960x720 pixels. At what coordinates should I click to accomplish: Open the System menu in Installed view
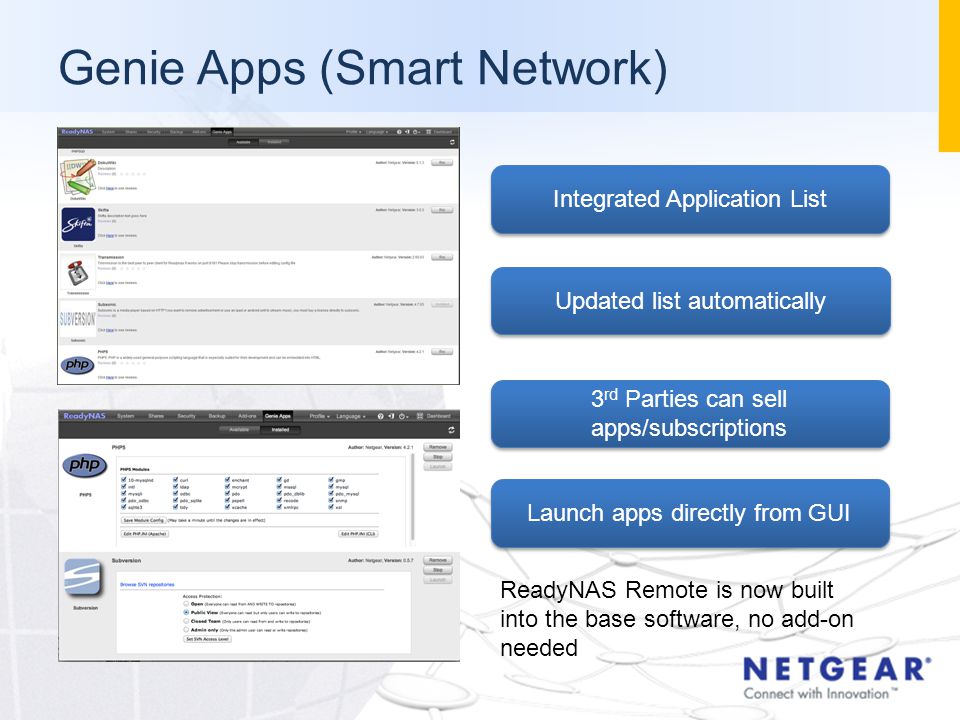pyautogui.click(x=126, y=416)
